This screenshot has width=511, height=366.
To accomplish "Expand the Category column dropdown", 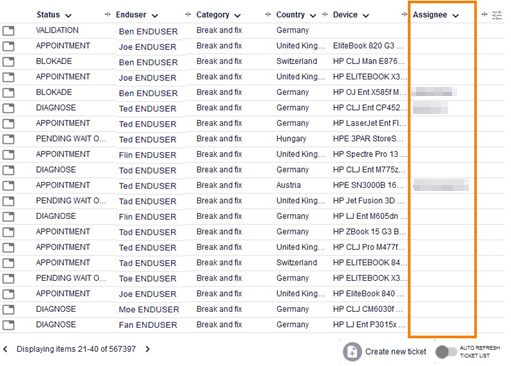I will point(237,16).
